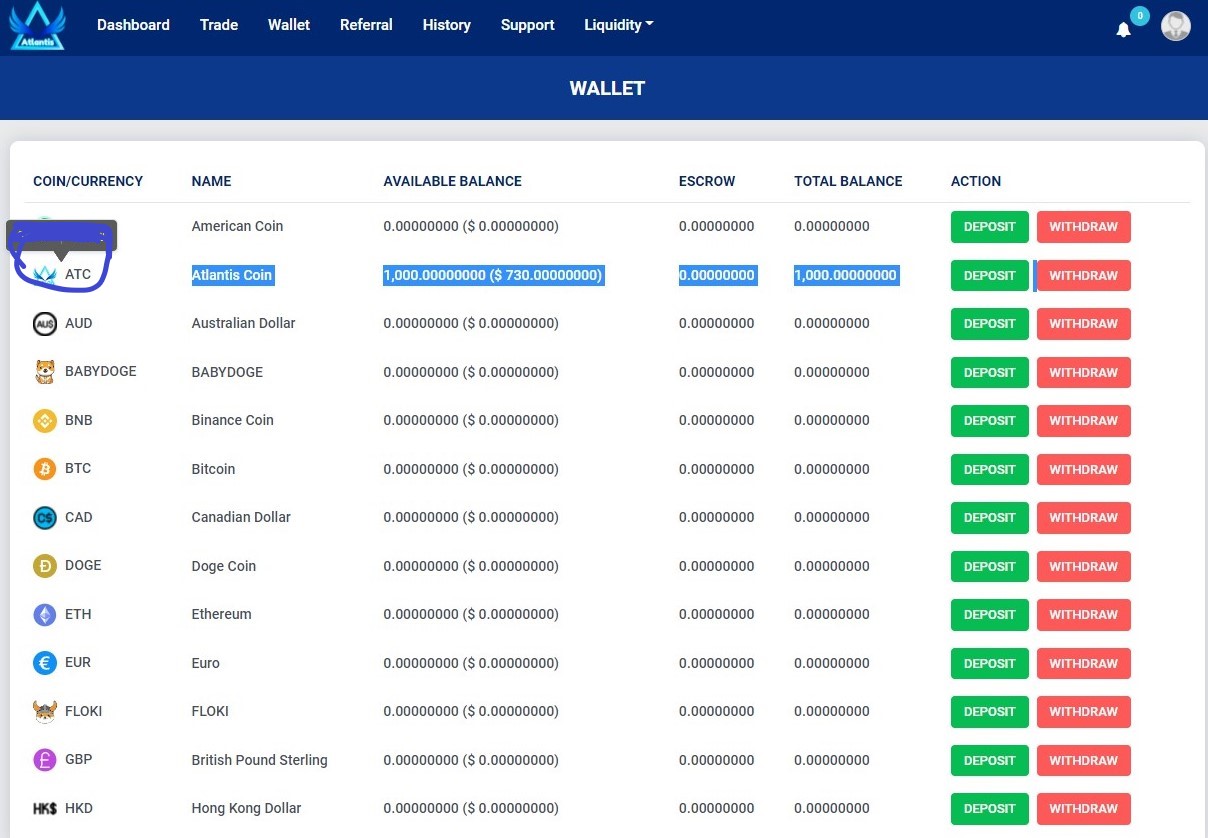This screenshot has height=838, width=1208.
Task: Click the EUR Euro icon
Action: 45,663
